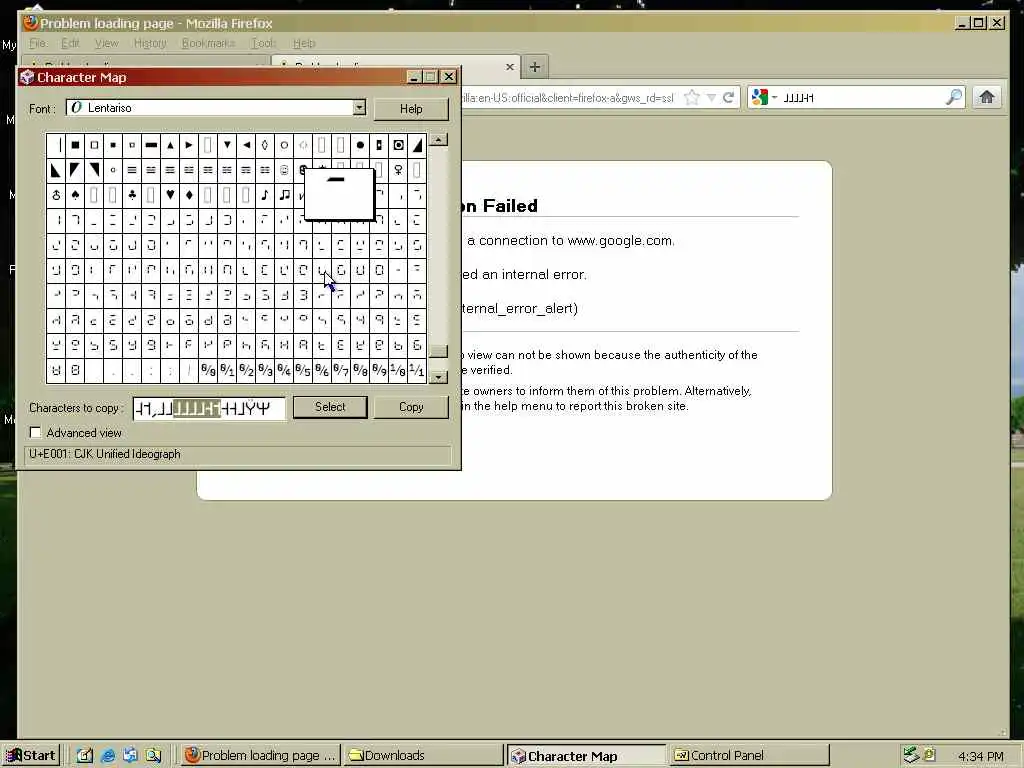Select the up-pointing black triangle character

coord(170,145)
